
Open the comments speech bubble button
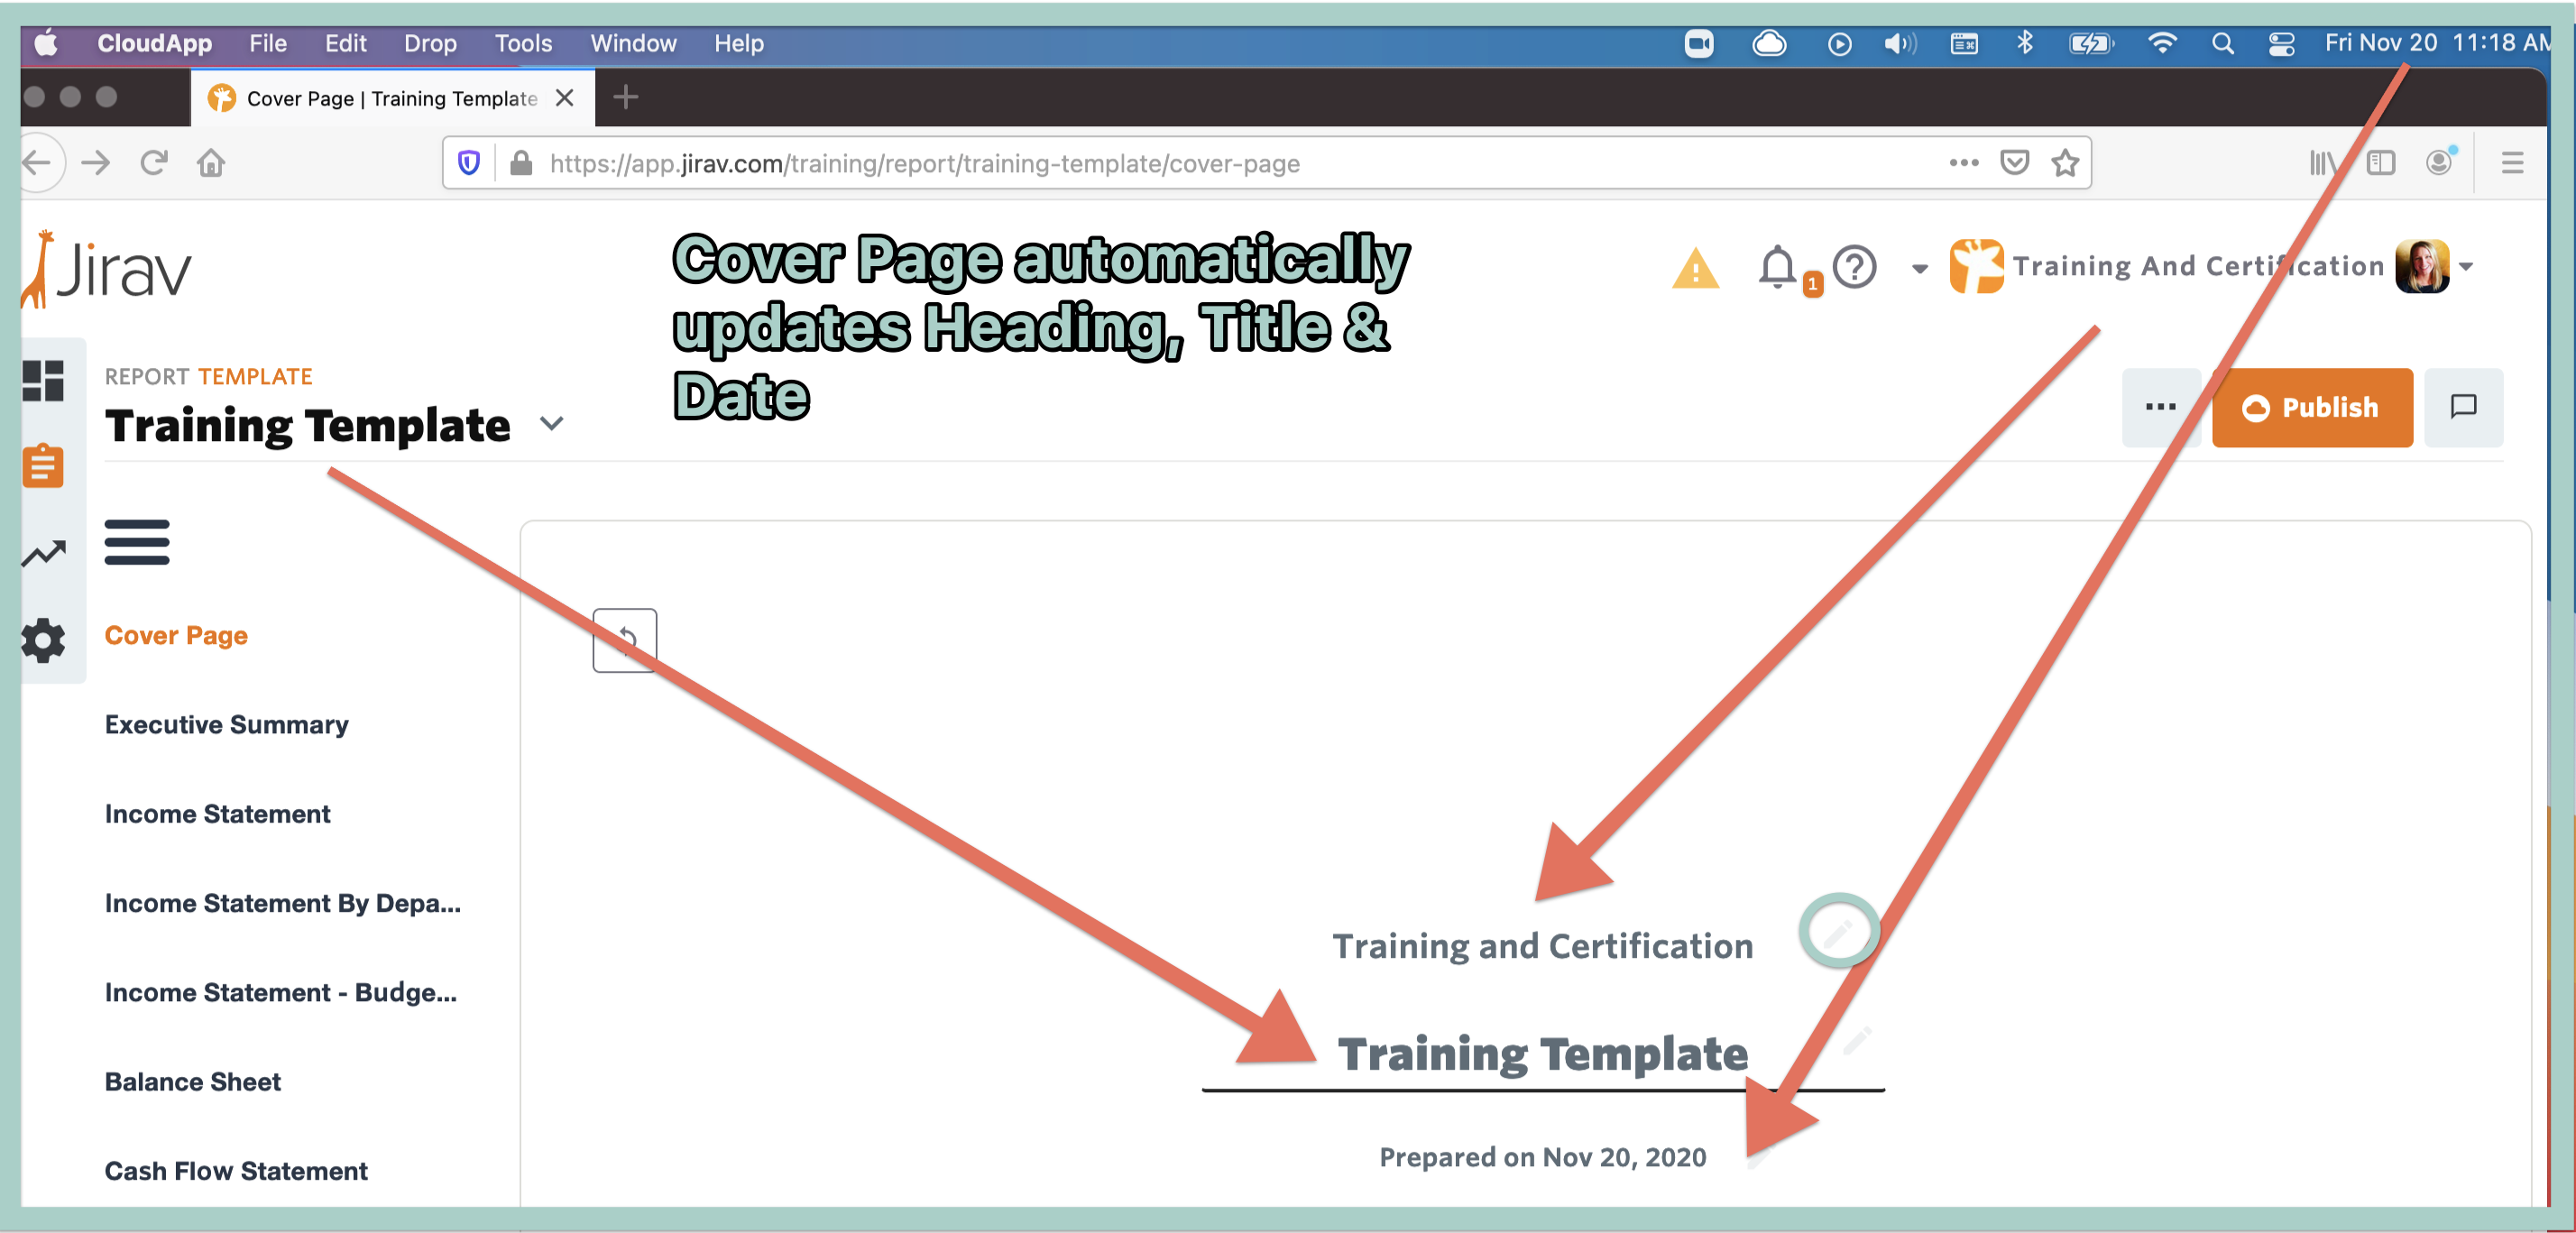[2463, 407]
